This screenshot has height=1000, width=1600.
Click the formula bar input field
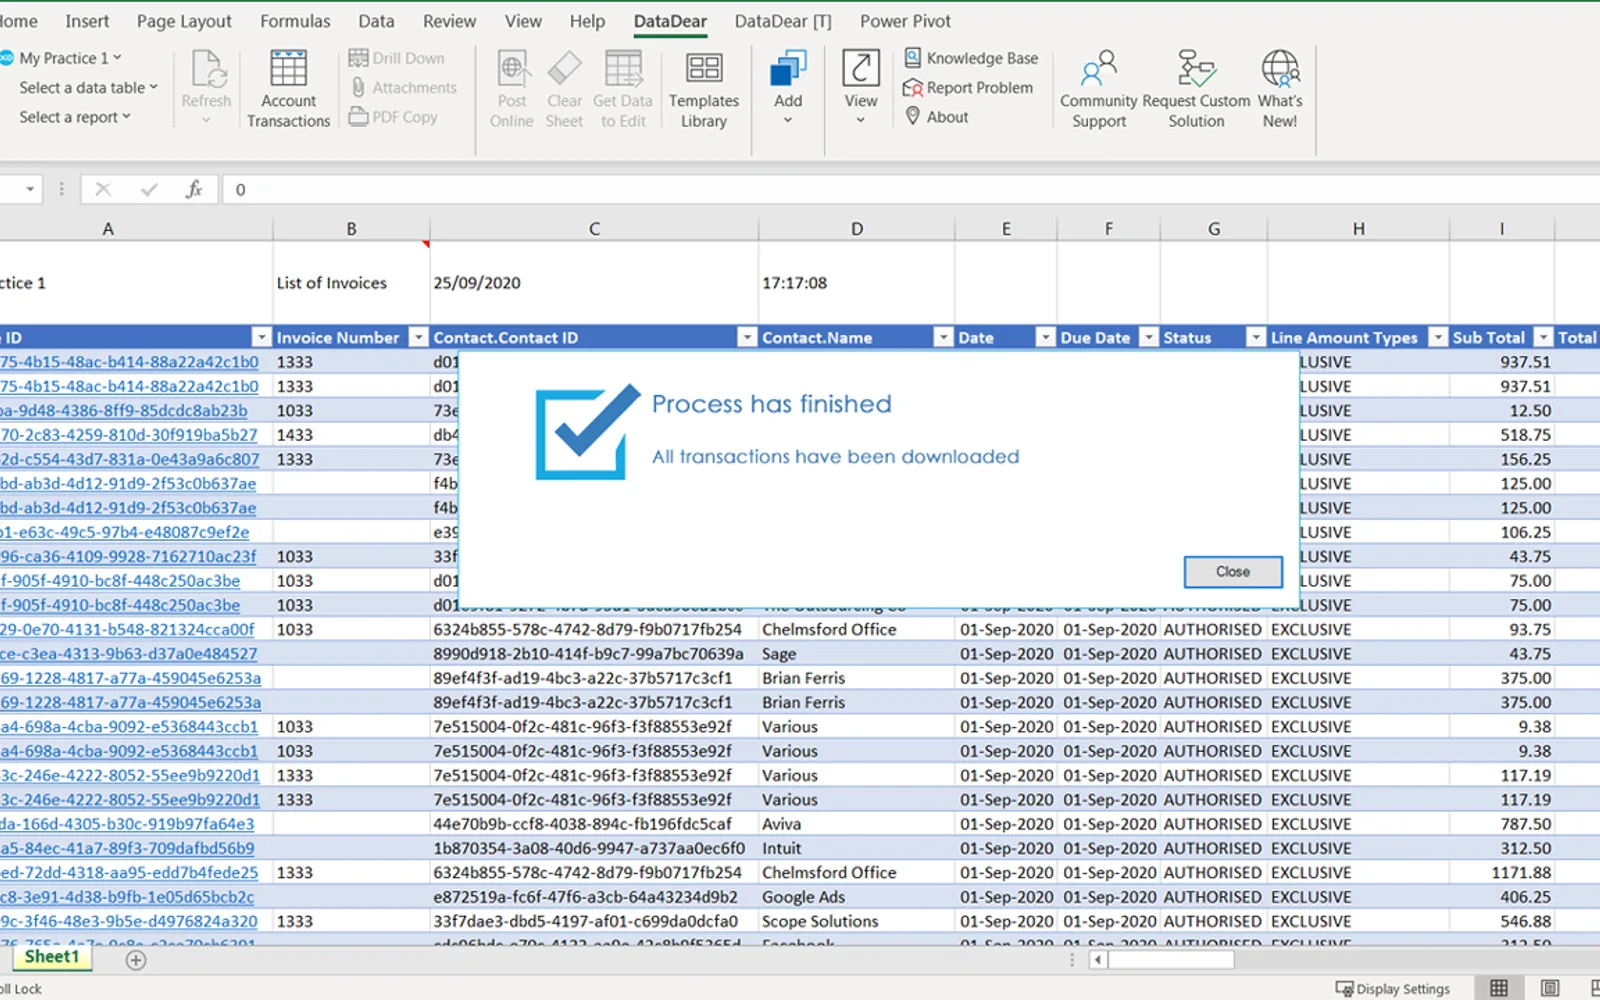tap(910, 189)
